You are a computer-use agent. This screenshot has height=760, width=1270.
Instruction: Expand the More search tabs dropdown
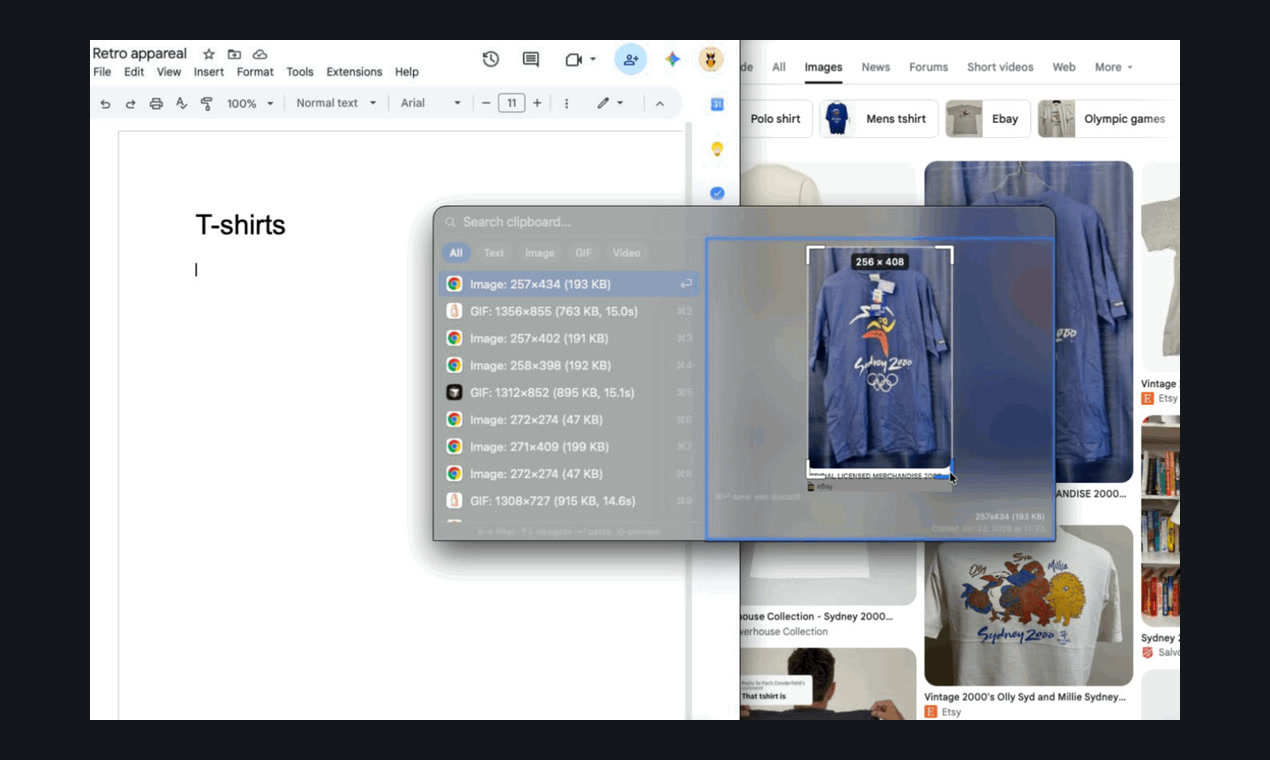1114,67
